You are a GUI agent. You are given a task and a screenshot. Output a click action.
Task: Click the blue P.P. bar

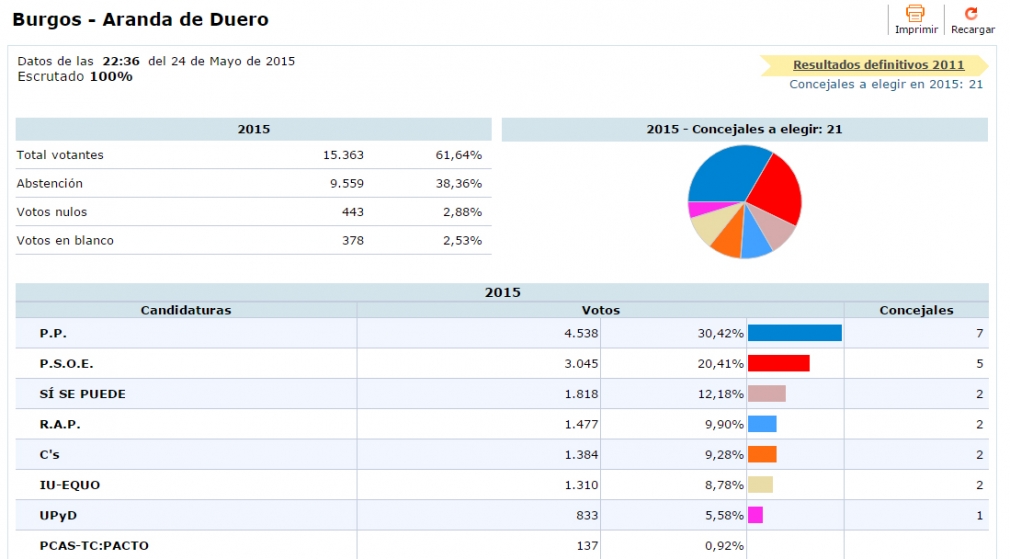tap(795, 332)
